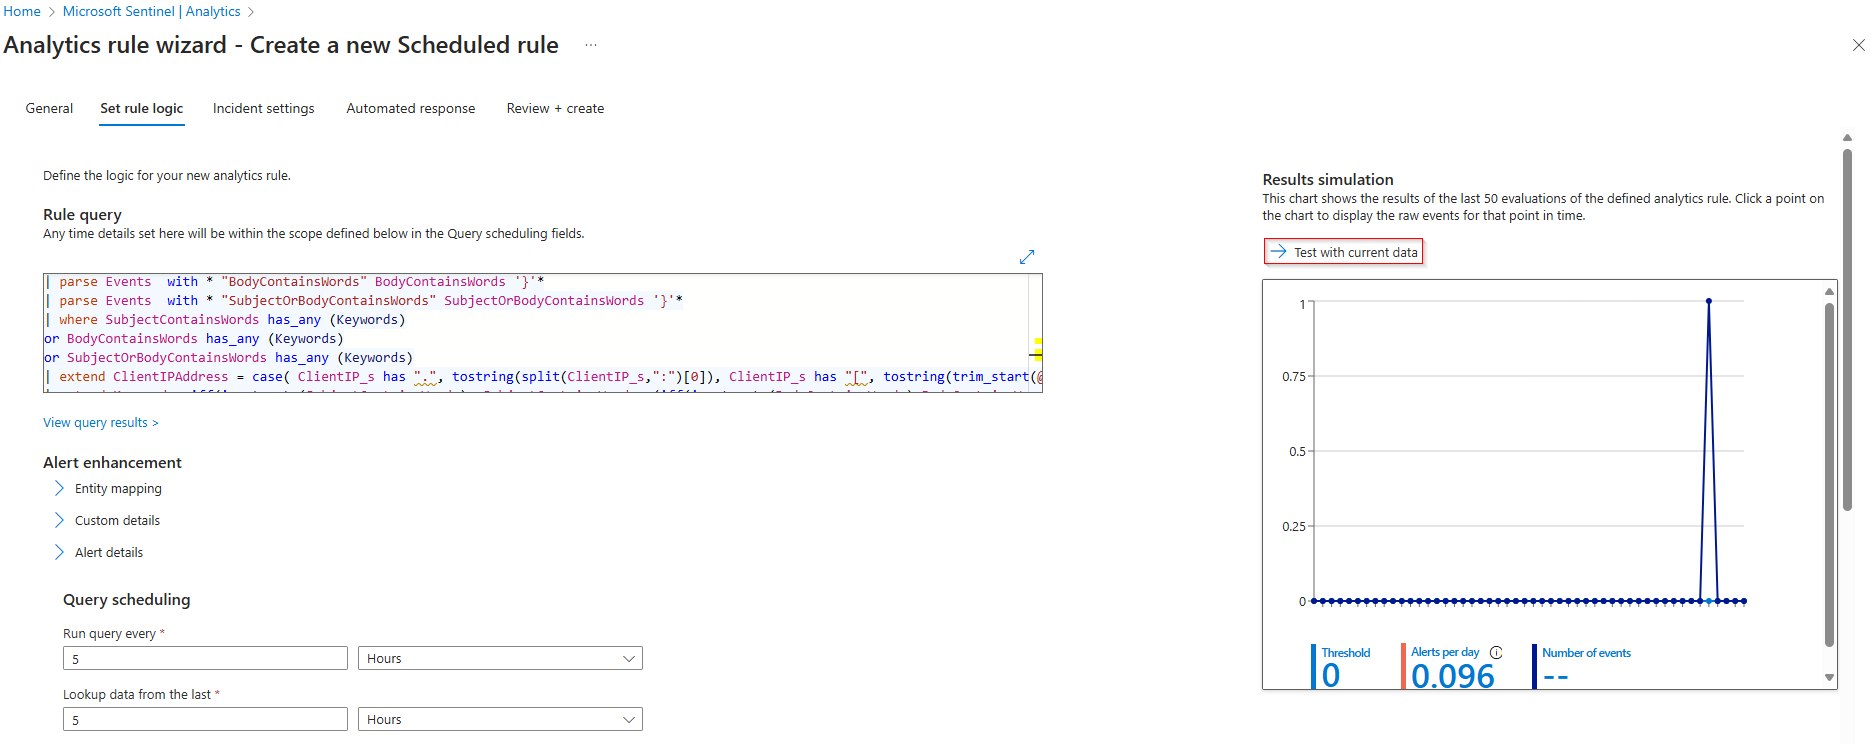The height and width of the screenshot is (744, 1873).
Task: Switch to the Incident settings tab
Action: (x=263, y=109)
